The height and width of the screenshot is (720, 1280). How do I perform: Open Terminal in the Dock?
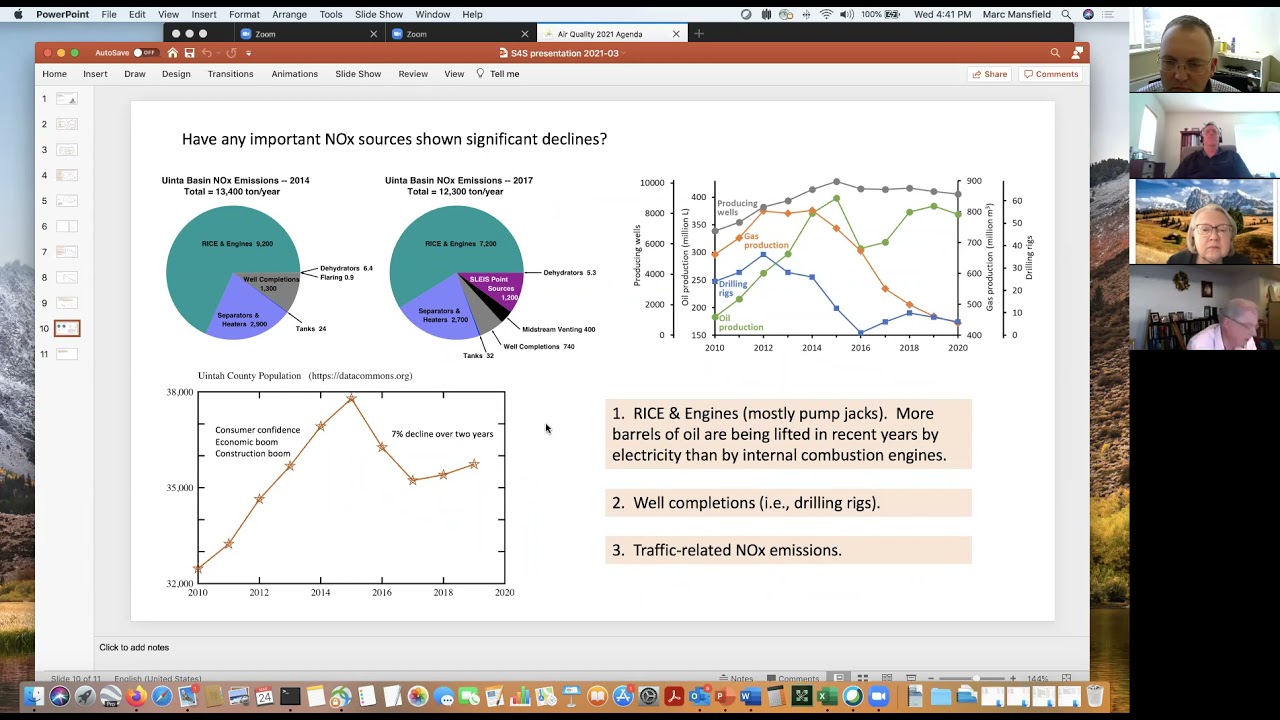click(x=290, y=696)
